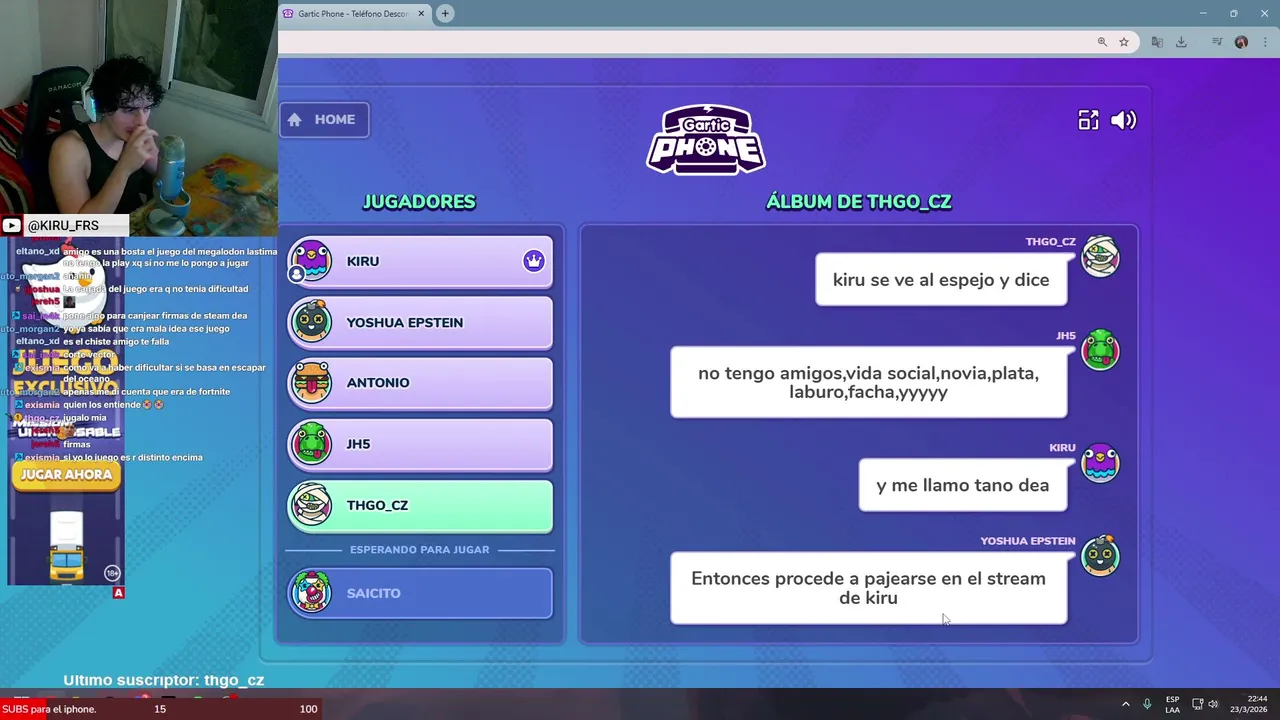The width and height of the screenshot is (1280, 720).
Task: Click the microphone icon in system tray
Action: [x=1147, y=704]
